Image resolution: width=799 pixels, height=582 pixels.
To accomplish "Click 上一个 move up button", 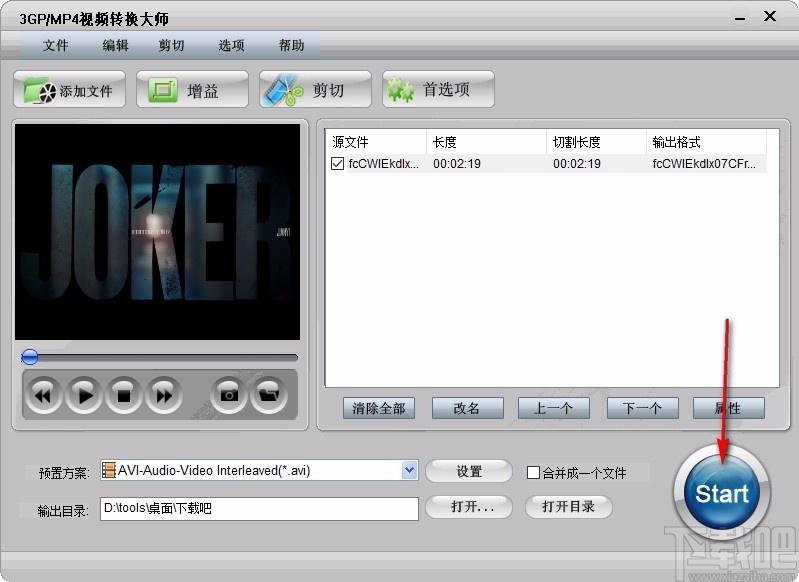I will 553,408.
